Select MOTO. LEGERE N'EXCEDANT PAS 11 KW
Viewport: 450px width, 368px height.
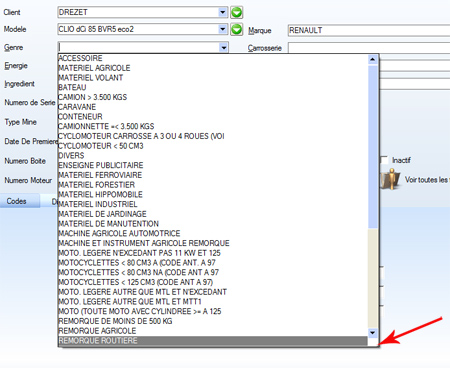tap(213, 253)
